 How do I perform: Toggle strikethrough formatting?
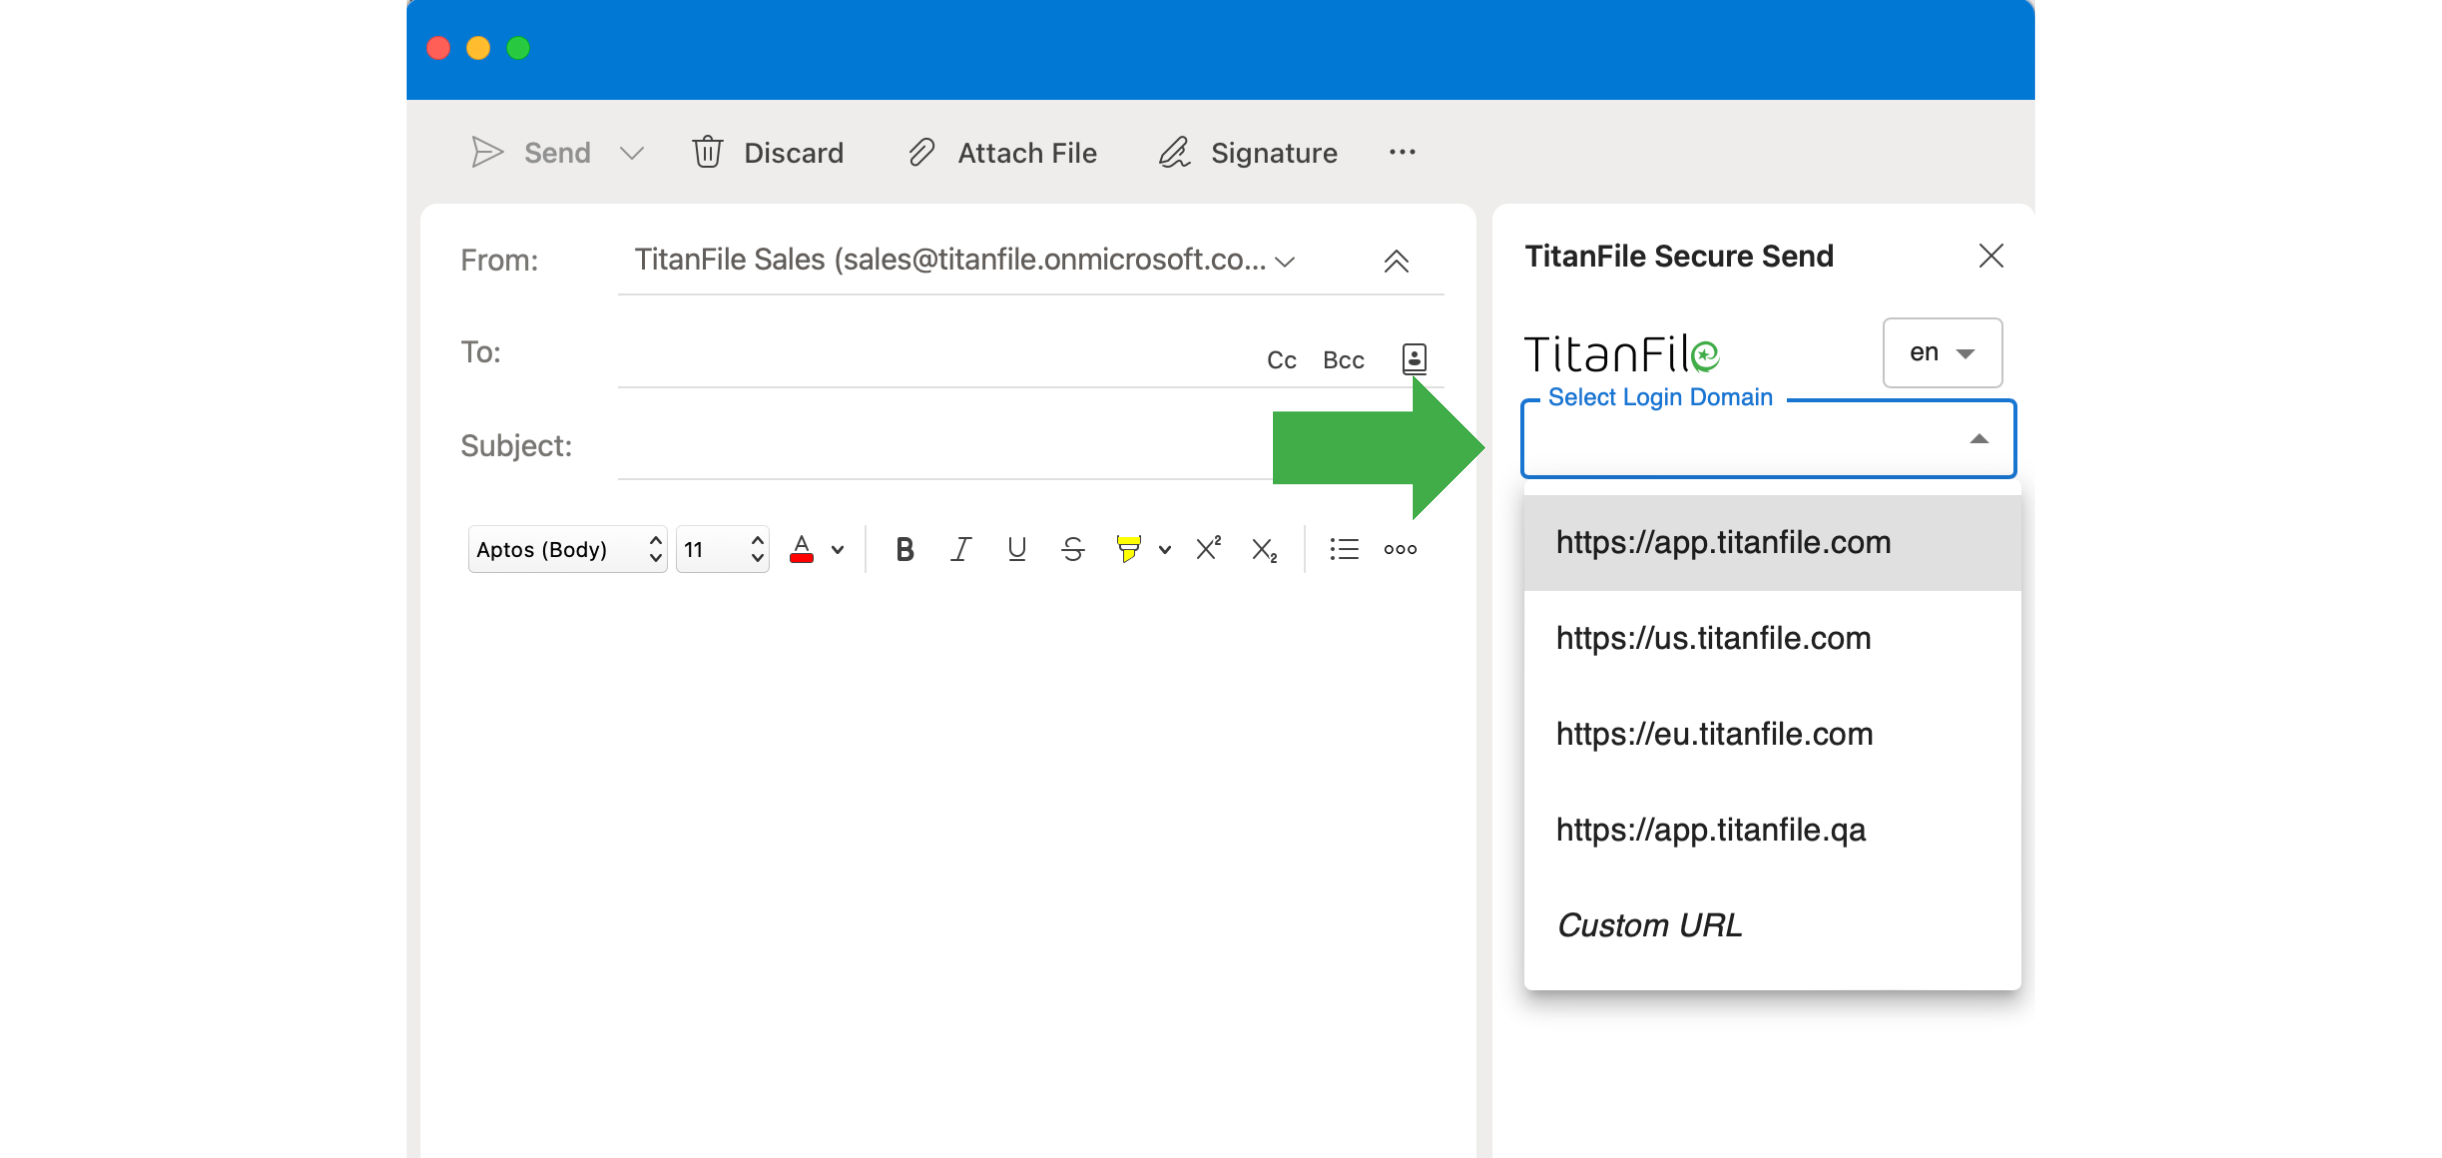tap(1072, 549)
